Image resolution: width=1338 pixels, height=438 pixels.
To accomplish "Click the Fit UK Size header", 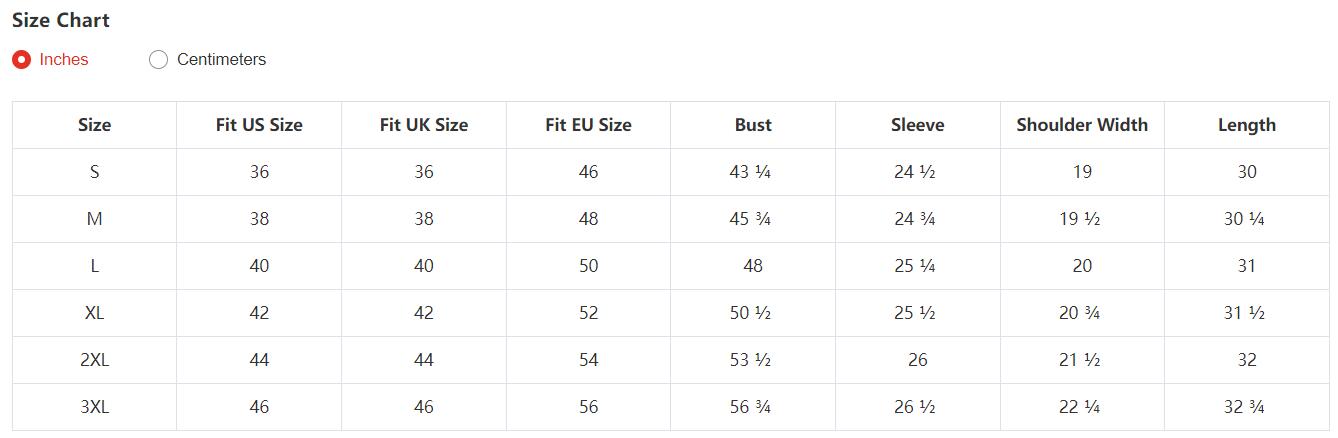I will pyautogui.click(x=424, y=125).
